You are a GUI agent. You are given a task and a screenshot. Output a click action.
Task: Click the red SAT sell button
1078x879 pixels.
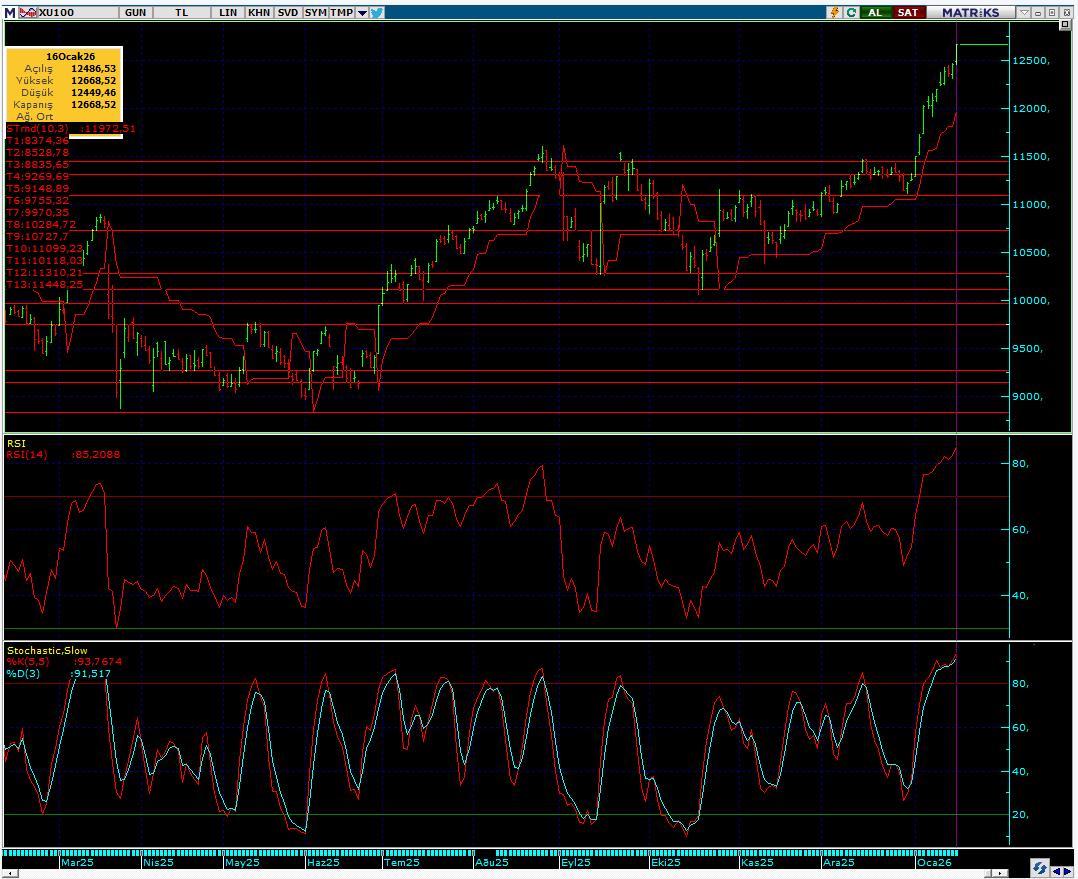tap(908, 12)
